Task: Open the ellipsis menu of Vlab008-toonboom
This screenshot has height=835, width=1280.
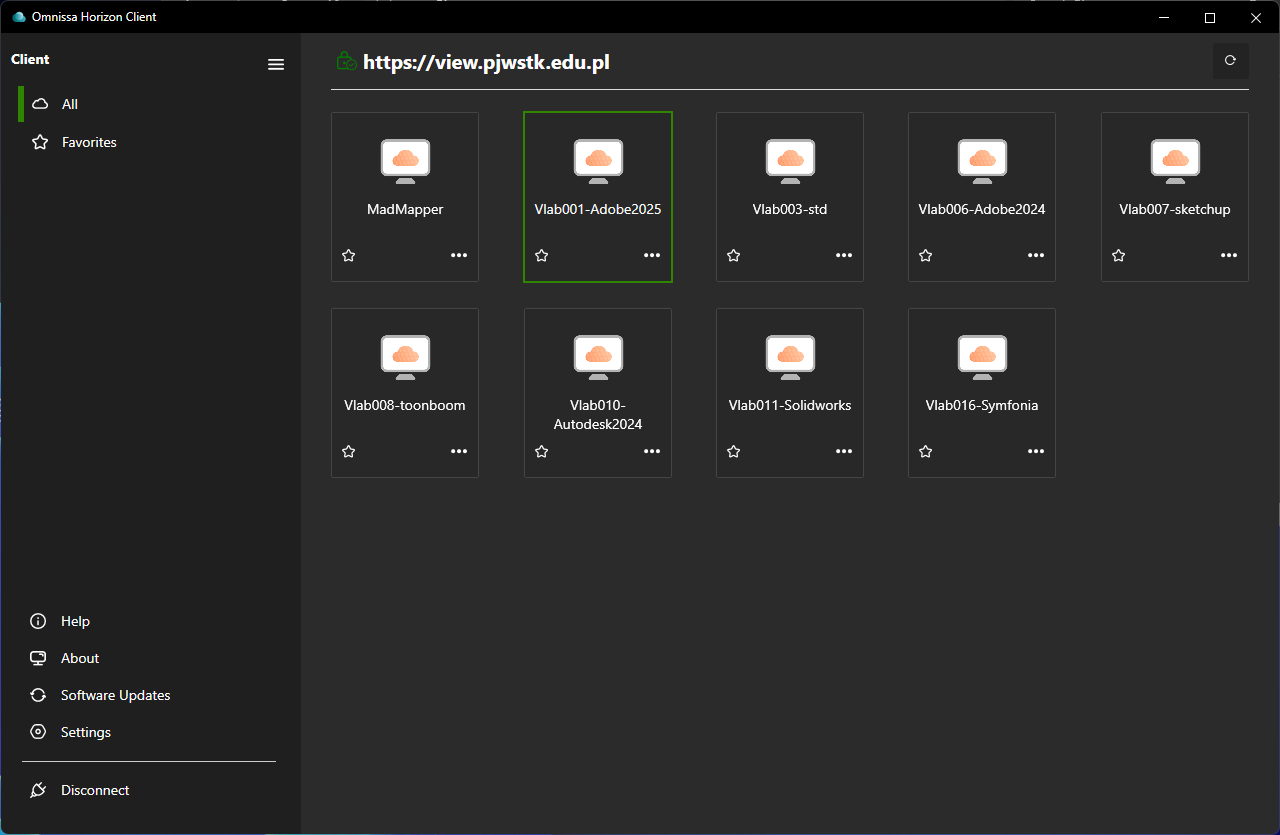Action: tap(459, 451)
